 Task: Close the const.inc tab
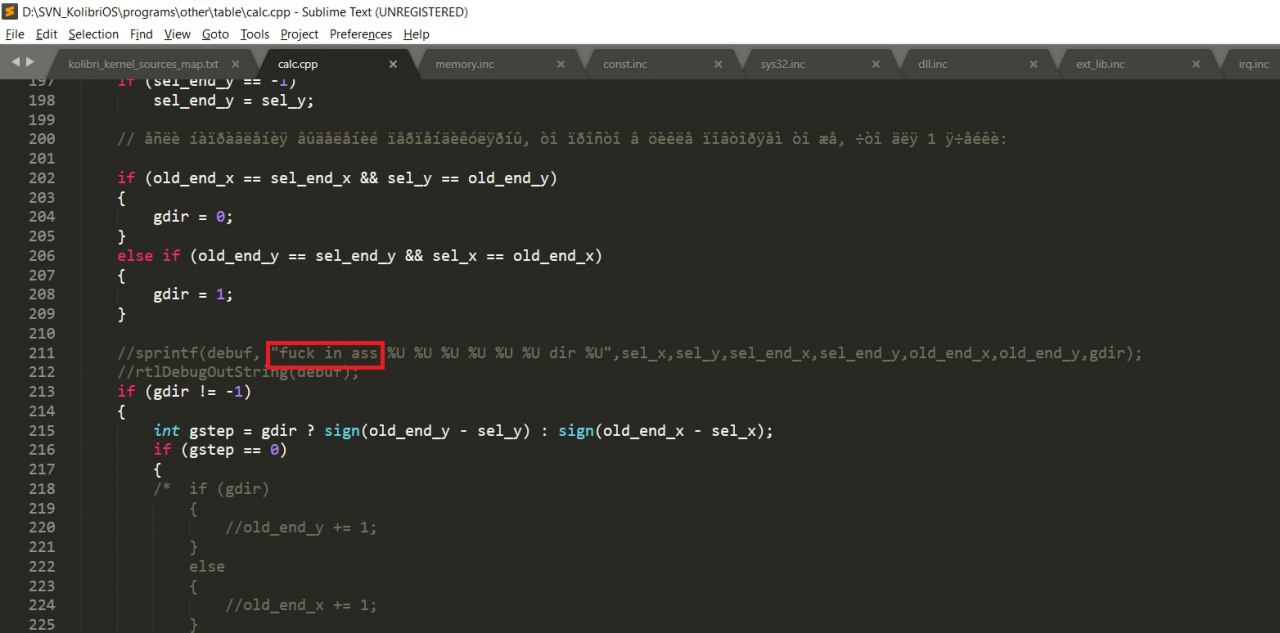click(718, 64)
